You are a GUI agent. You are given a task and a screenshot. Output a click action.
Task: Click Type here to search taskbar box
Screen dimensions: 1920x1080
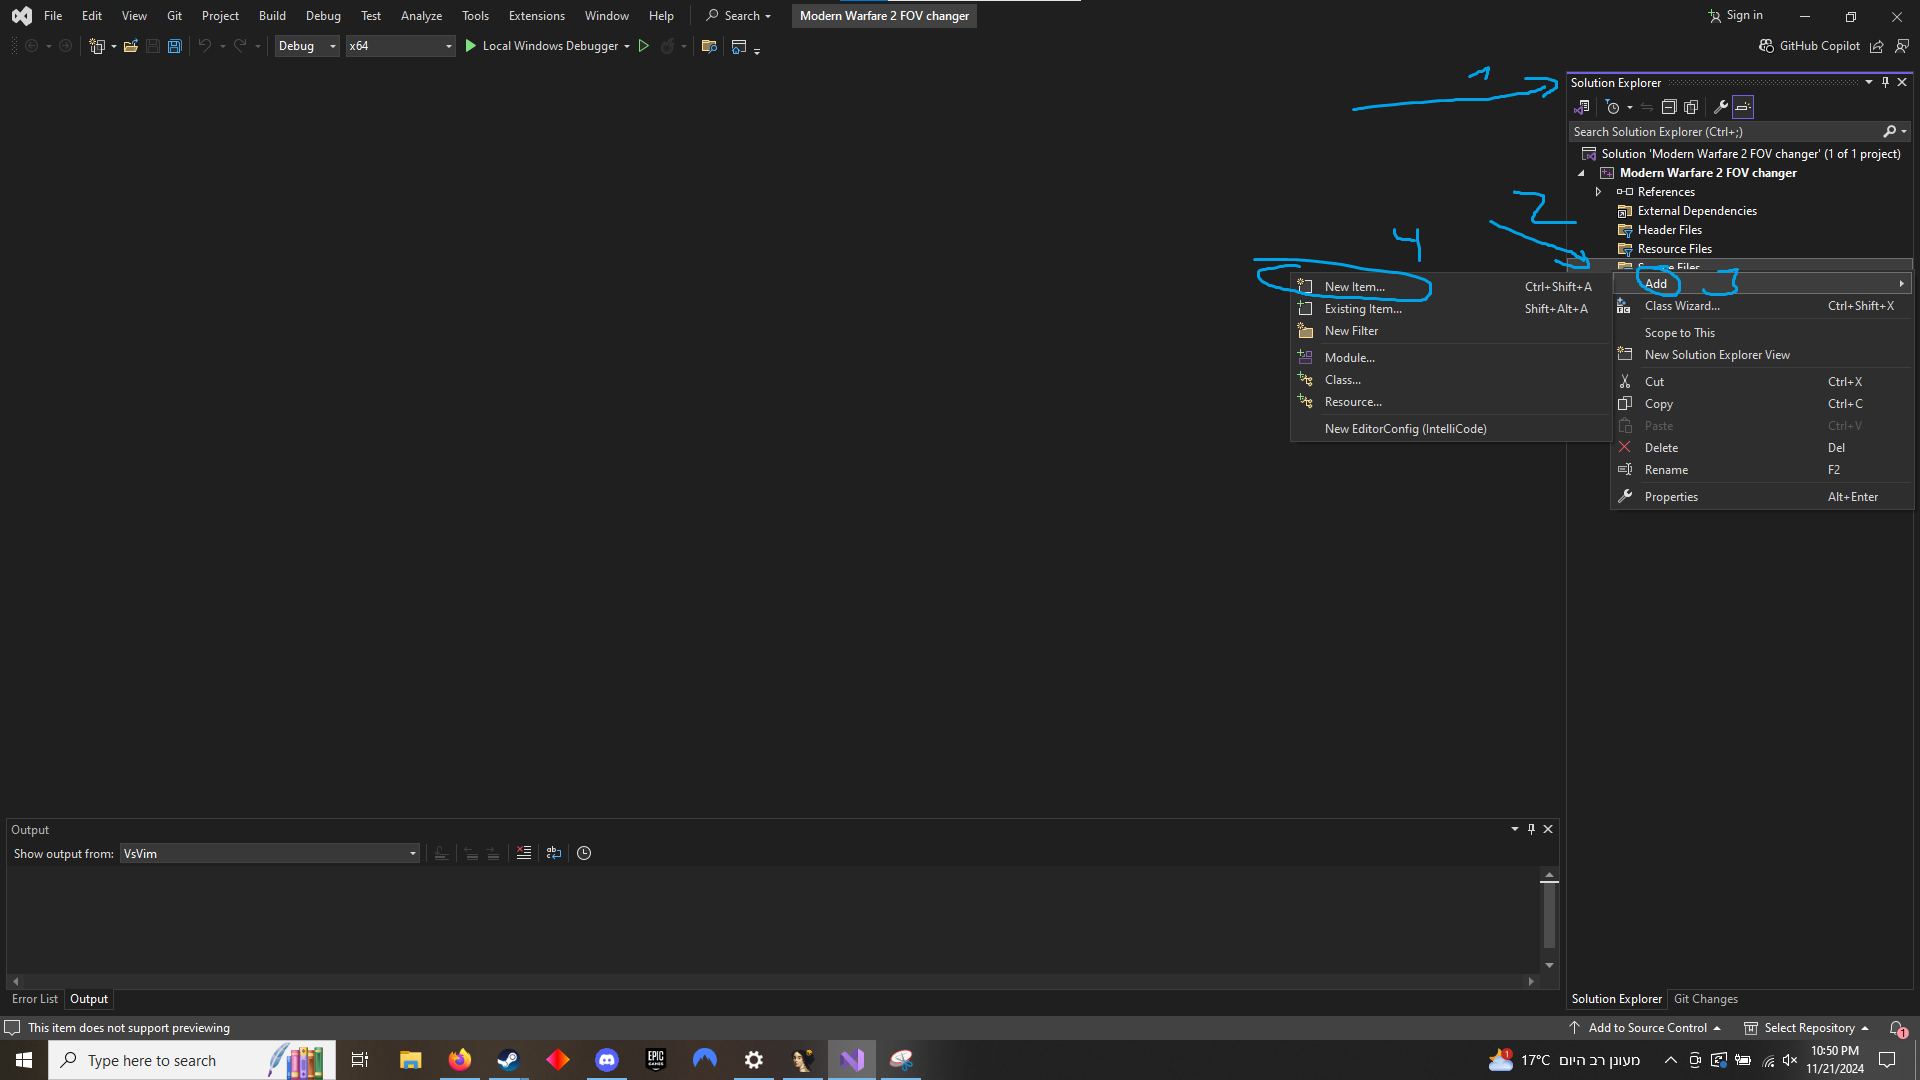click(192, 1060)
